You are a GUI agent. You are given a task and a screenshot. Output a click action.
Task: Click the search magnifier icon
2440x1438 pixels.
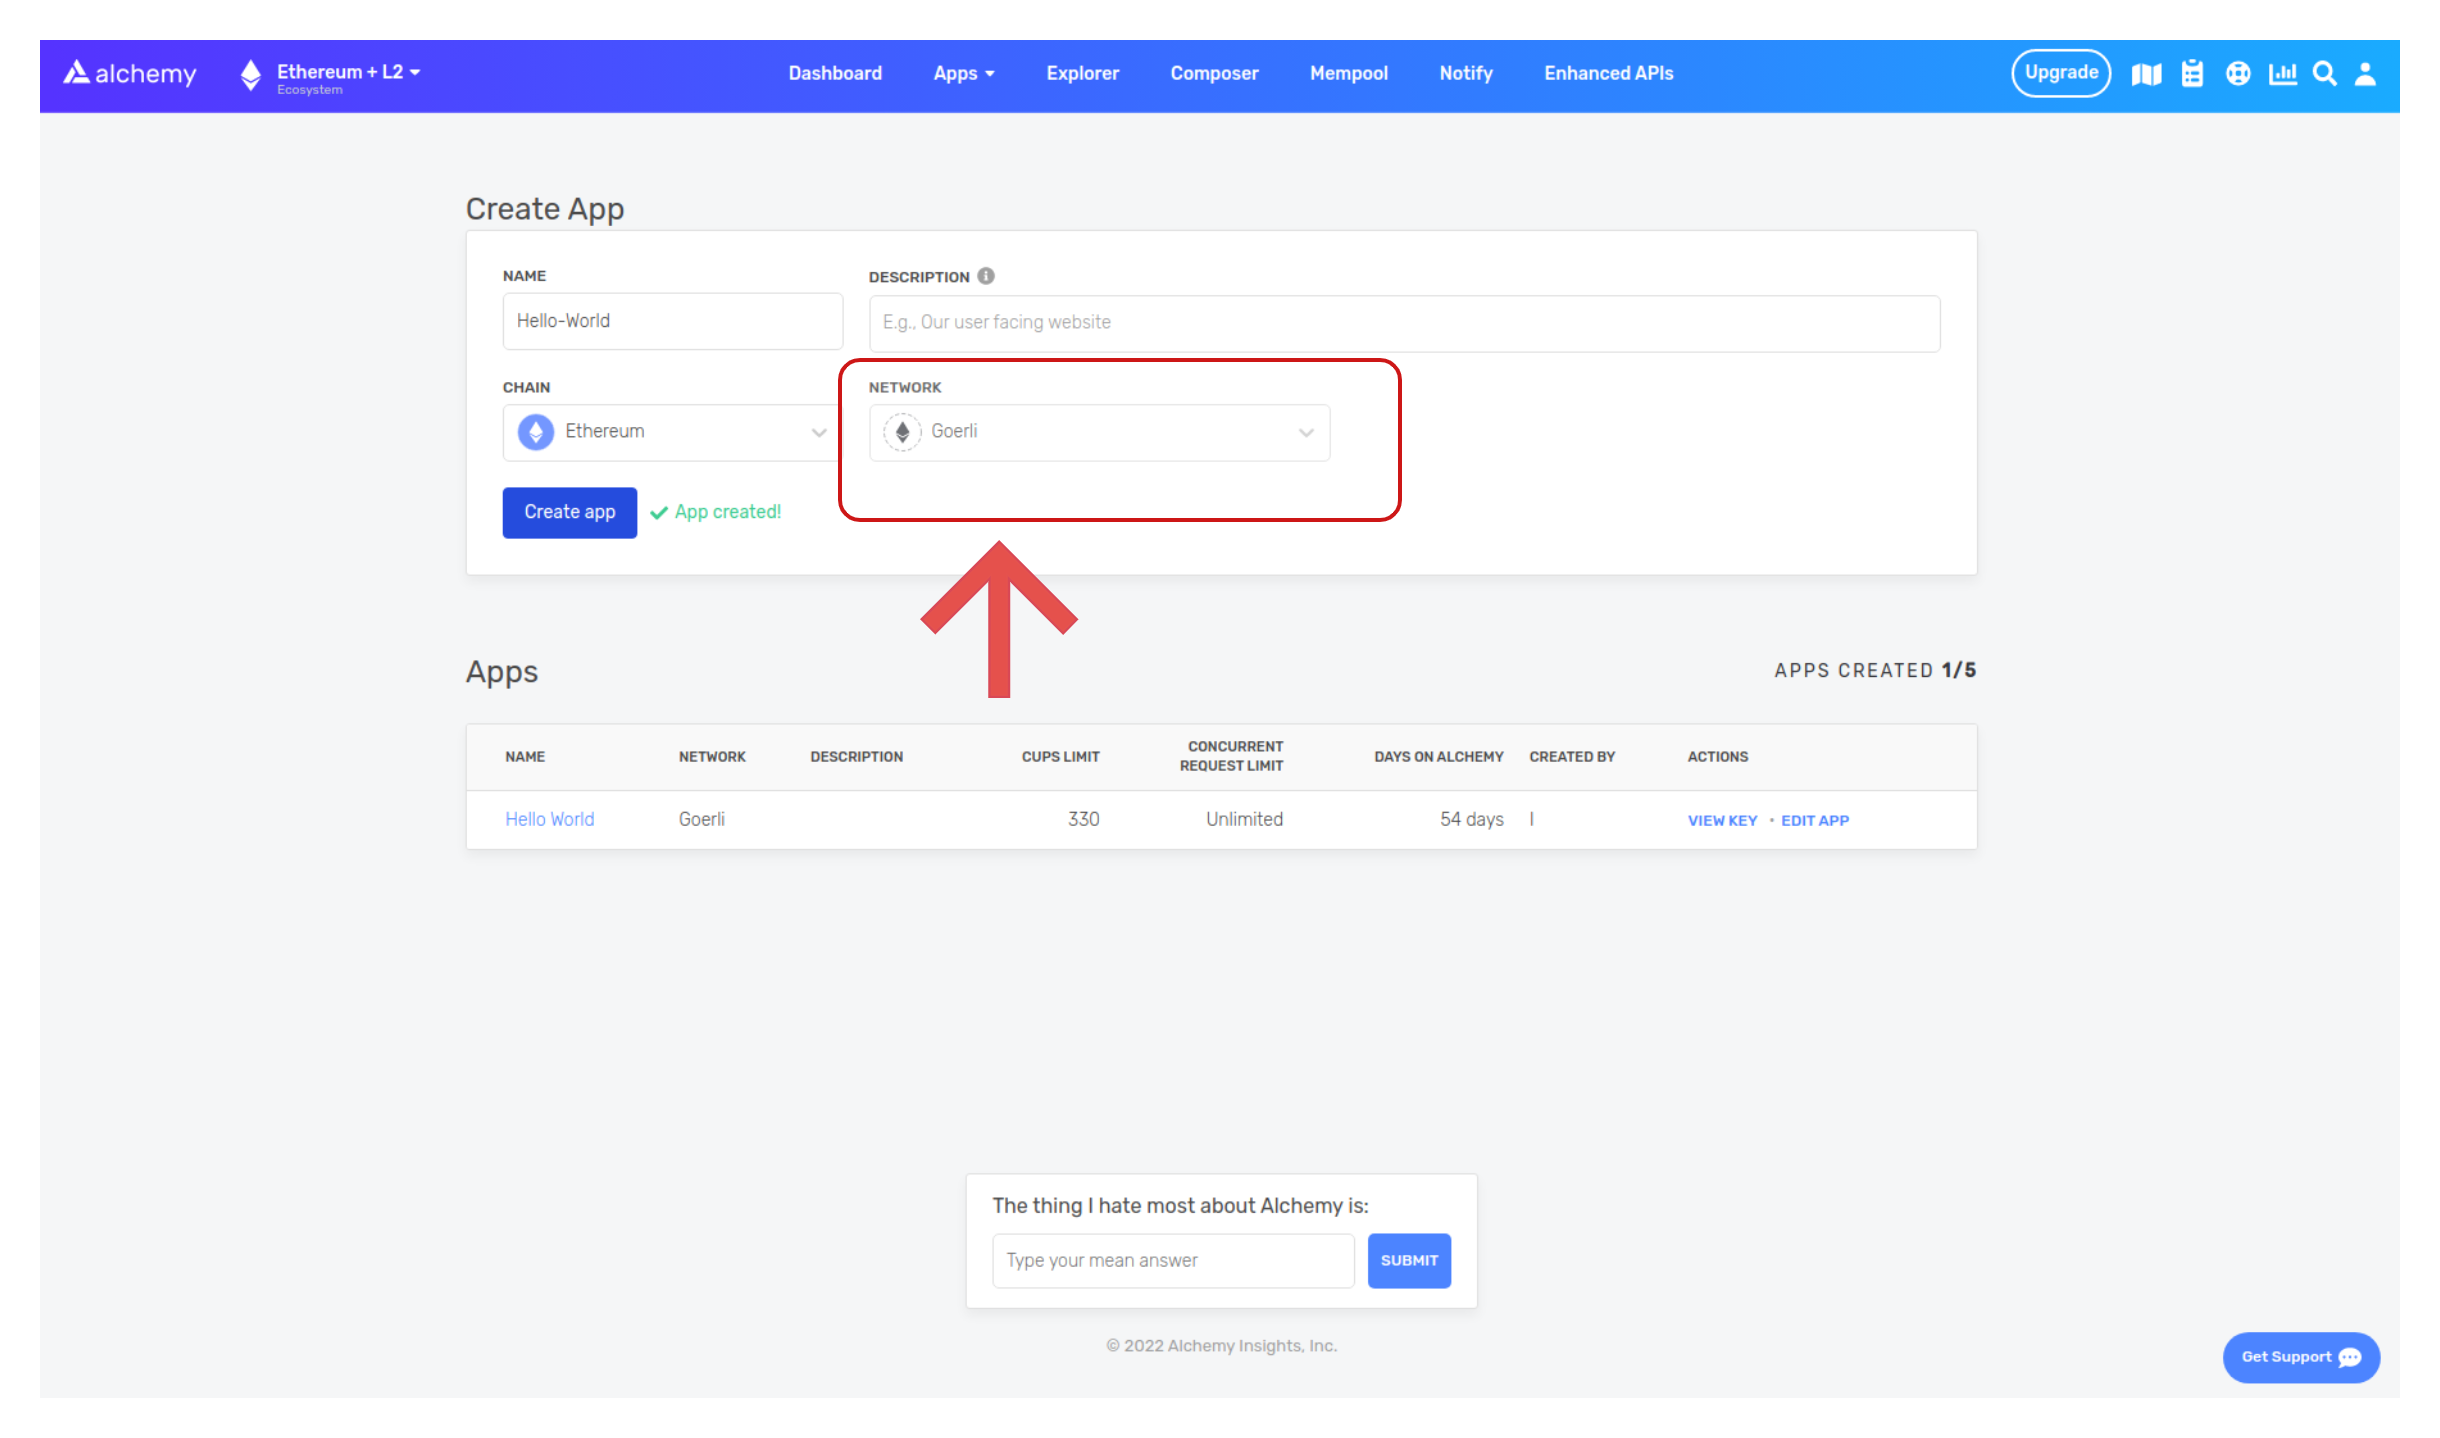click(2325, 74)
